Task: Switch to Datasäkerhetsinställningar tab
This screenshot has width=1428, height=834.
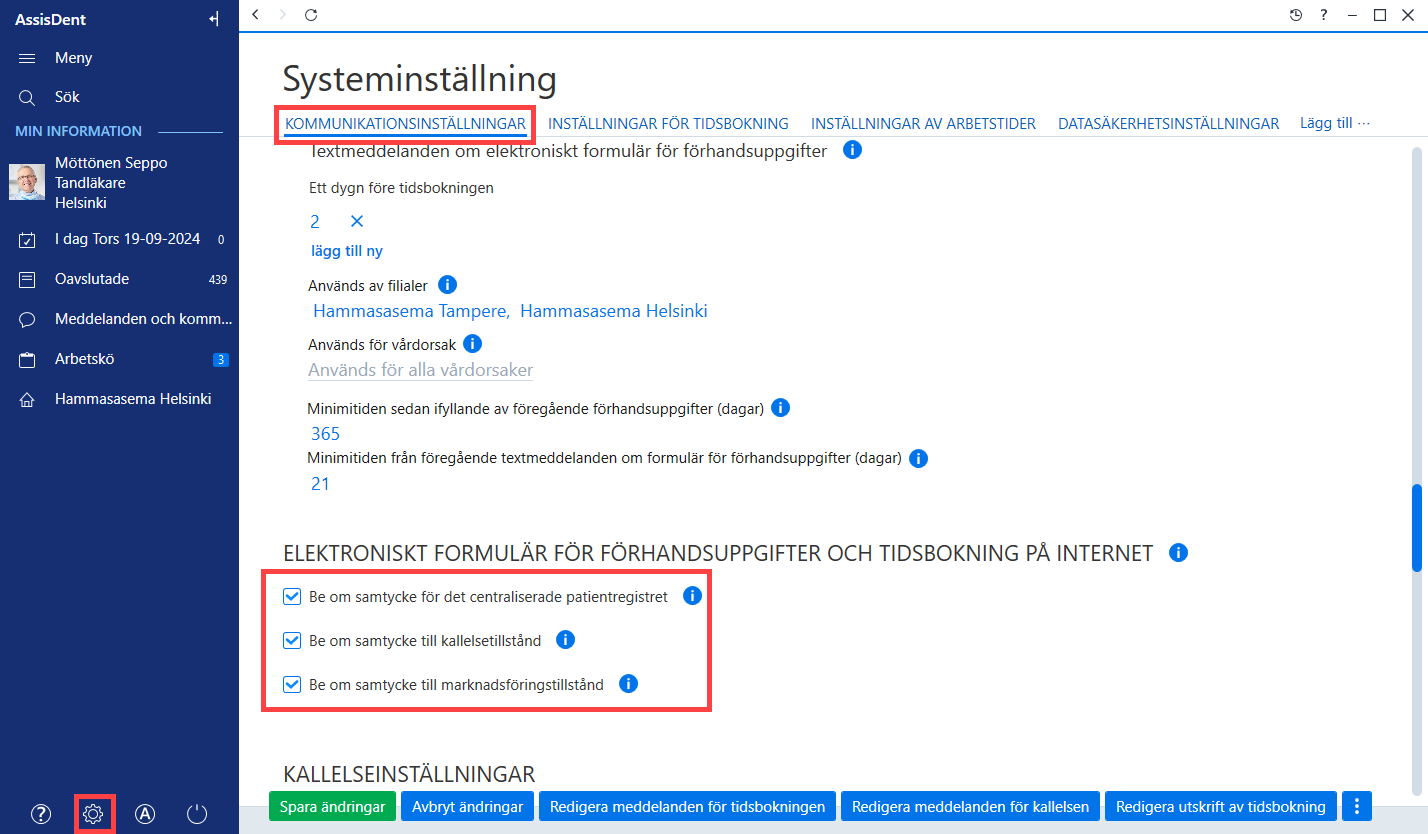Action: pyautogui.click(x=1169, y=124)
